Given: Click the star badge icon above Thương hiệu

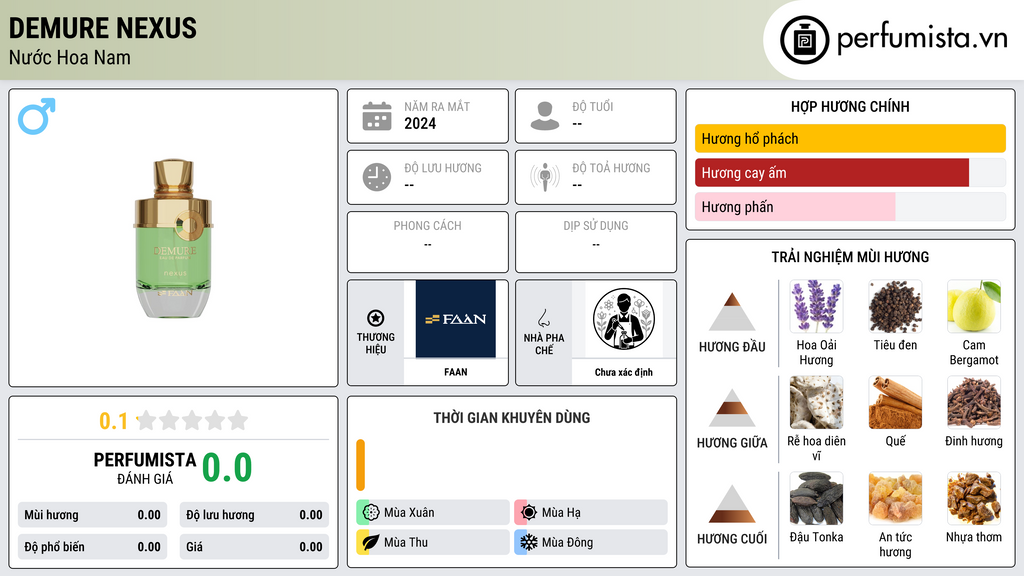Looking at the screenshot, I should pyautogui.click(x=376, y=318).
